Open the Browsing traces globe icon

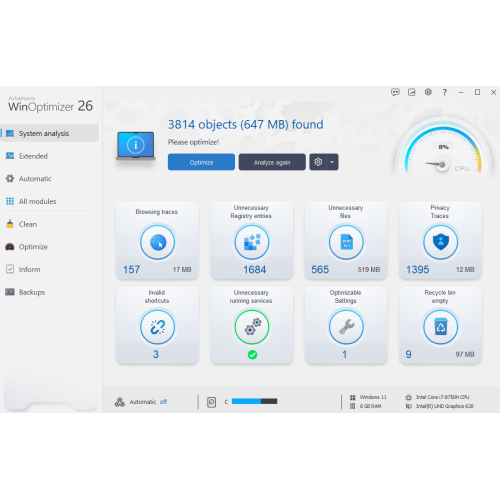pyautogui.click(x=157, y=242)
